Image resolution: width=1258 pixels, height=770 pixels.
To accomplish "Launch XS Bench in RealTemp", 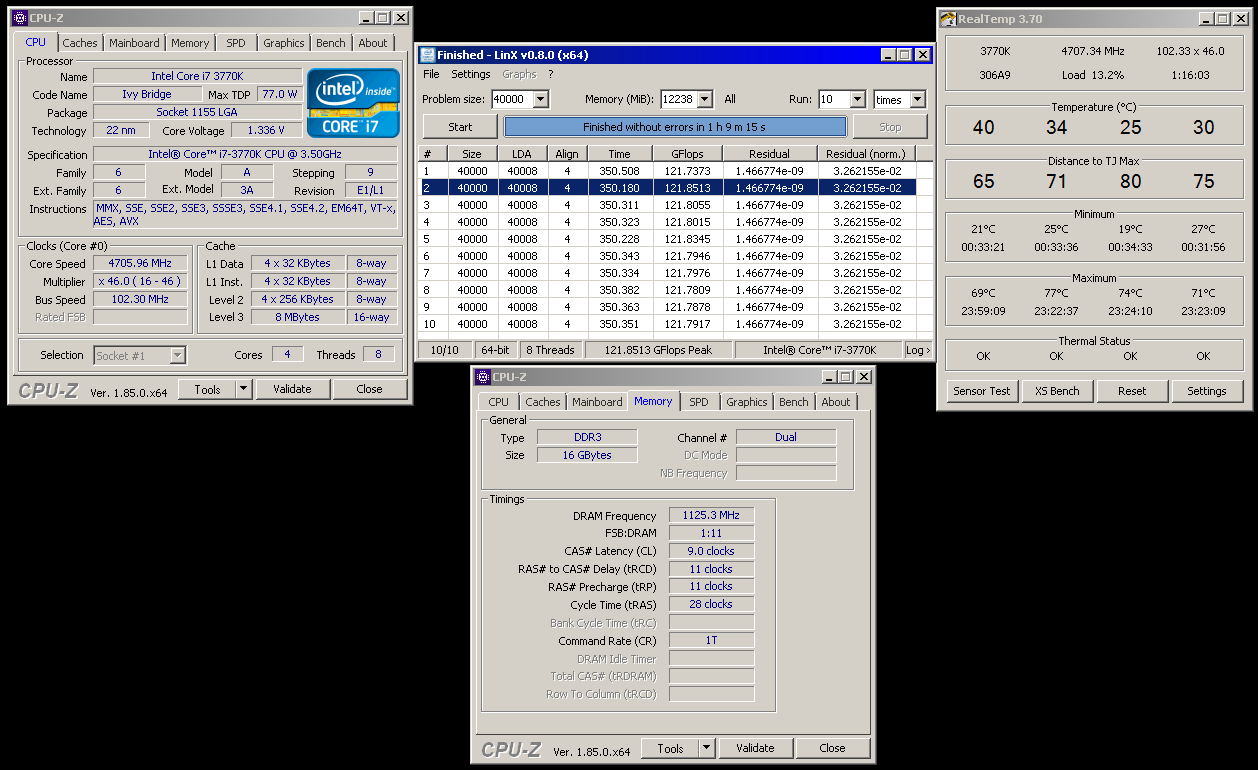I will (x=1057, y=391).
